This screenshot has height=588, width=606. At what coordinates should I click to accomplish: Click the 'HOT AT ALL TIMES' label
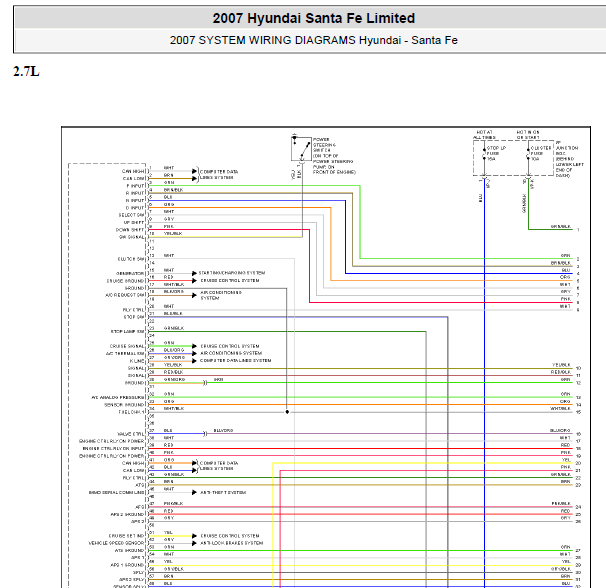484,135
